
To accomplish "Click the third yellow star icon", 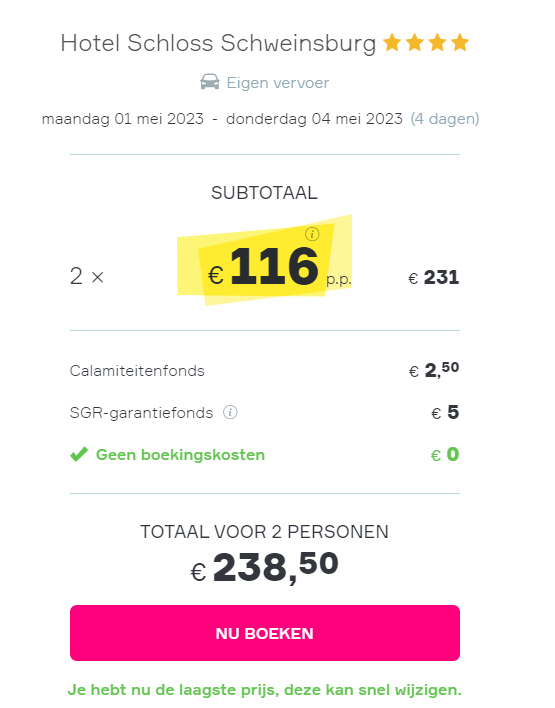I will [x=437, y=43].
